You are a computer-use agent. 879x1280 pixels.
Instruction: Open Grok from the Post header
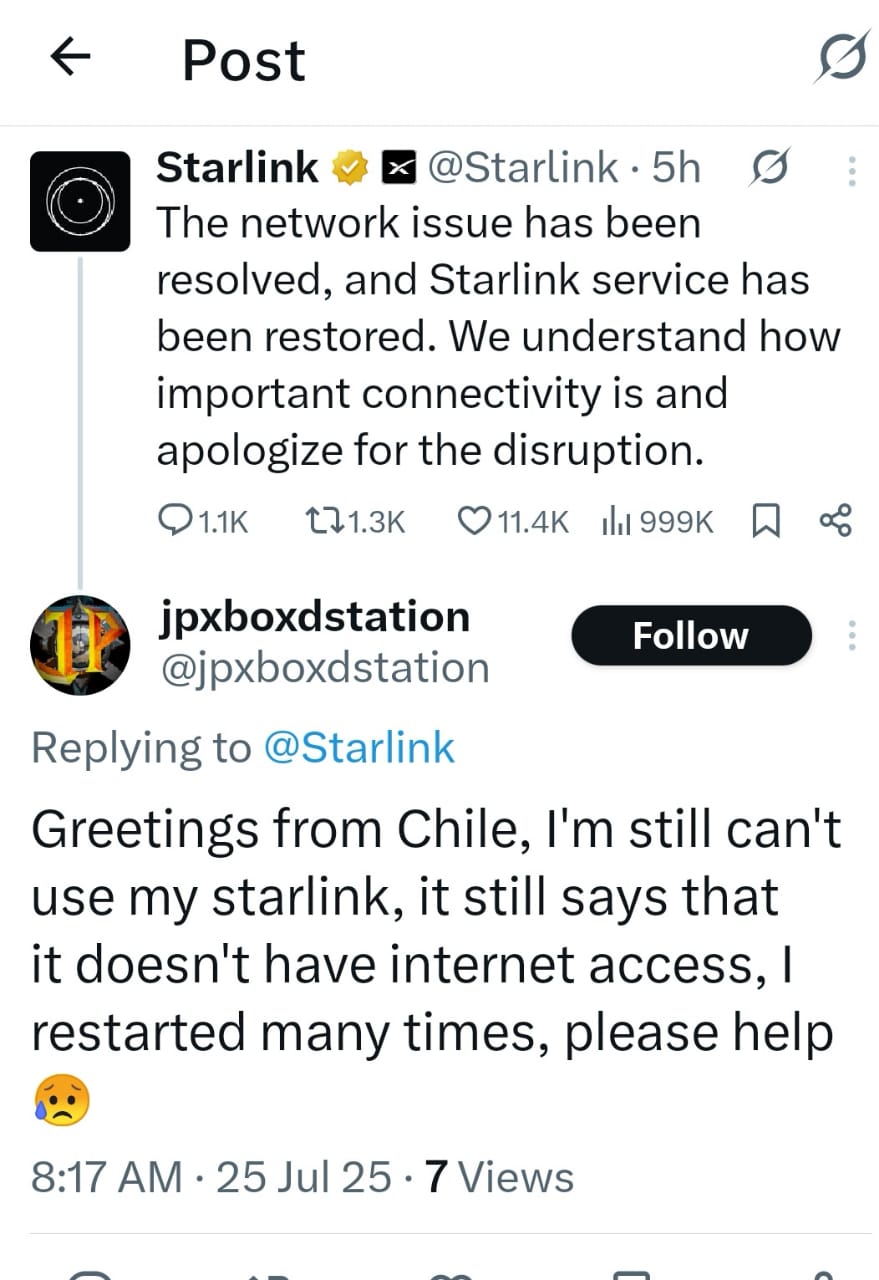pyautogui.click(x=838, y=60)
